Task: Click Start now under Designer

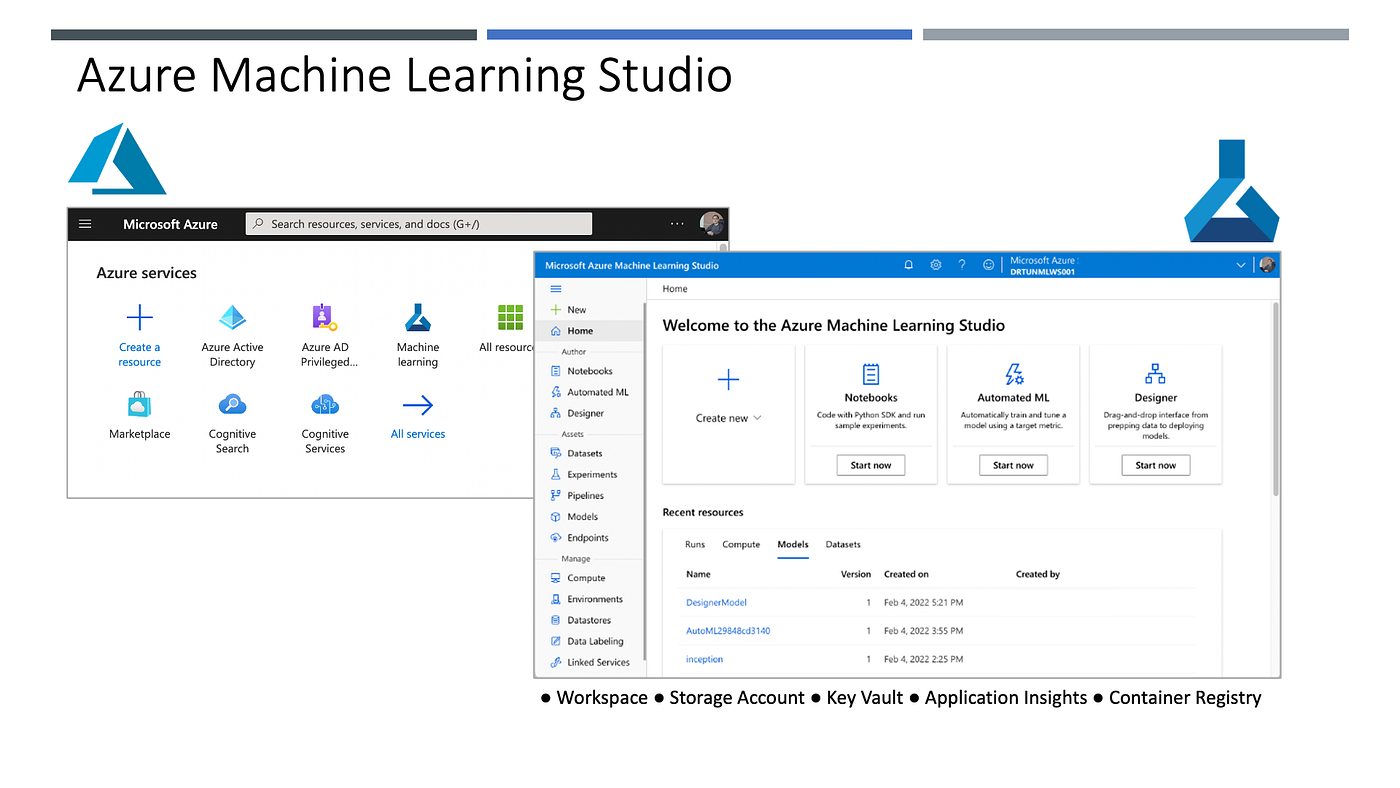Action: tap(1155, 465)
